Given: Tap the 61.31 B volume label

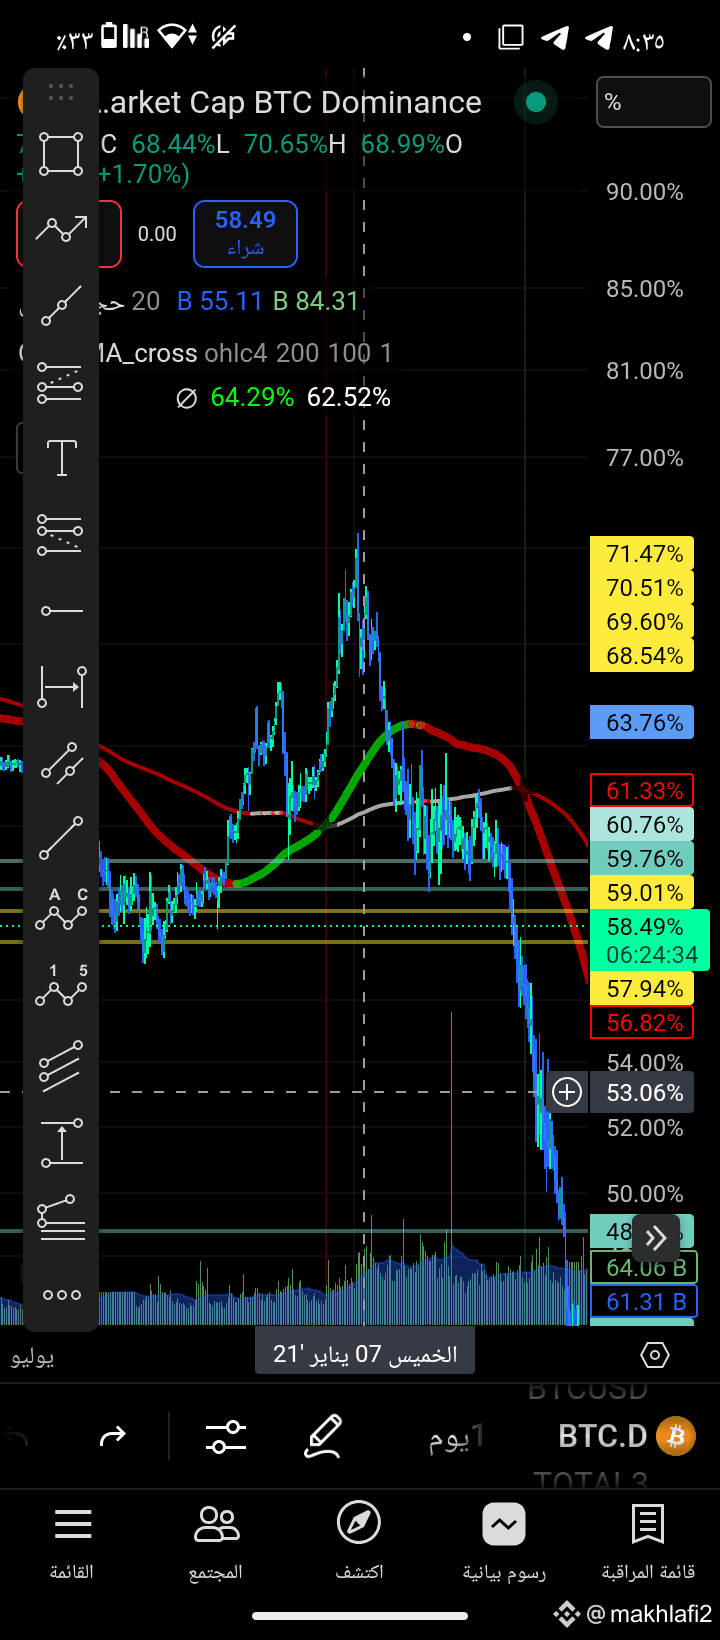Looking at the screenshot, I should (x=645, y=1302).
